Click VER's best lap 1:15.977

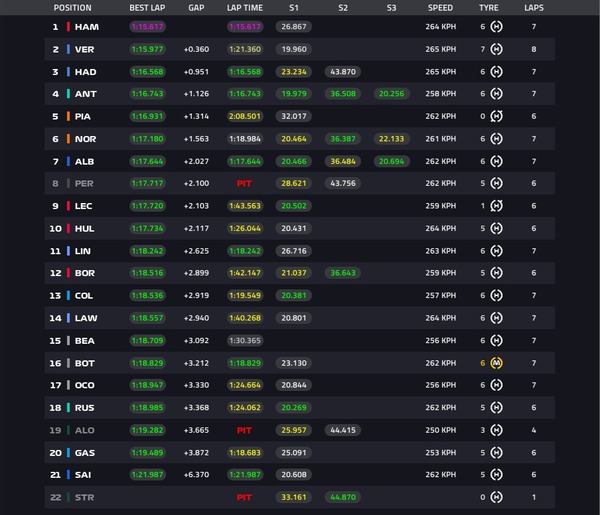147,49
